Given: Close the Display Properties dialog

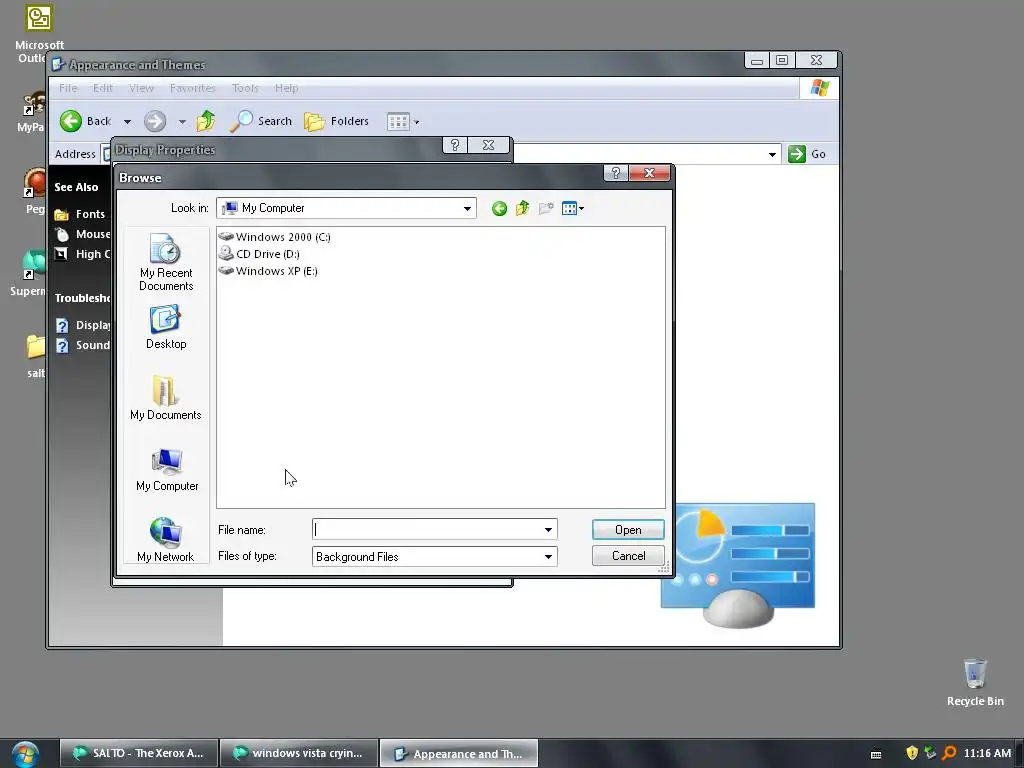Looking at the screenshot, I should point(488,145).
